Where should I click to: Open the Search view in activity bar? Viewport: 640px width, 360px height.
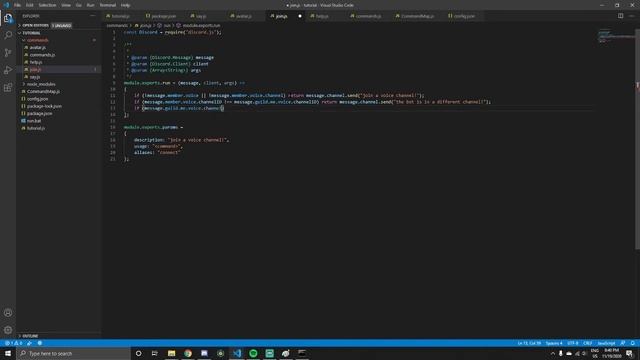pyautogui.click(x=8, y=35)
